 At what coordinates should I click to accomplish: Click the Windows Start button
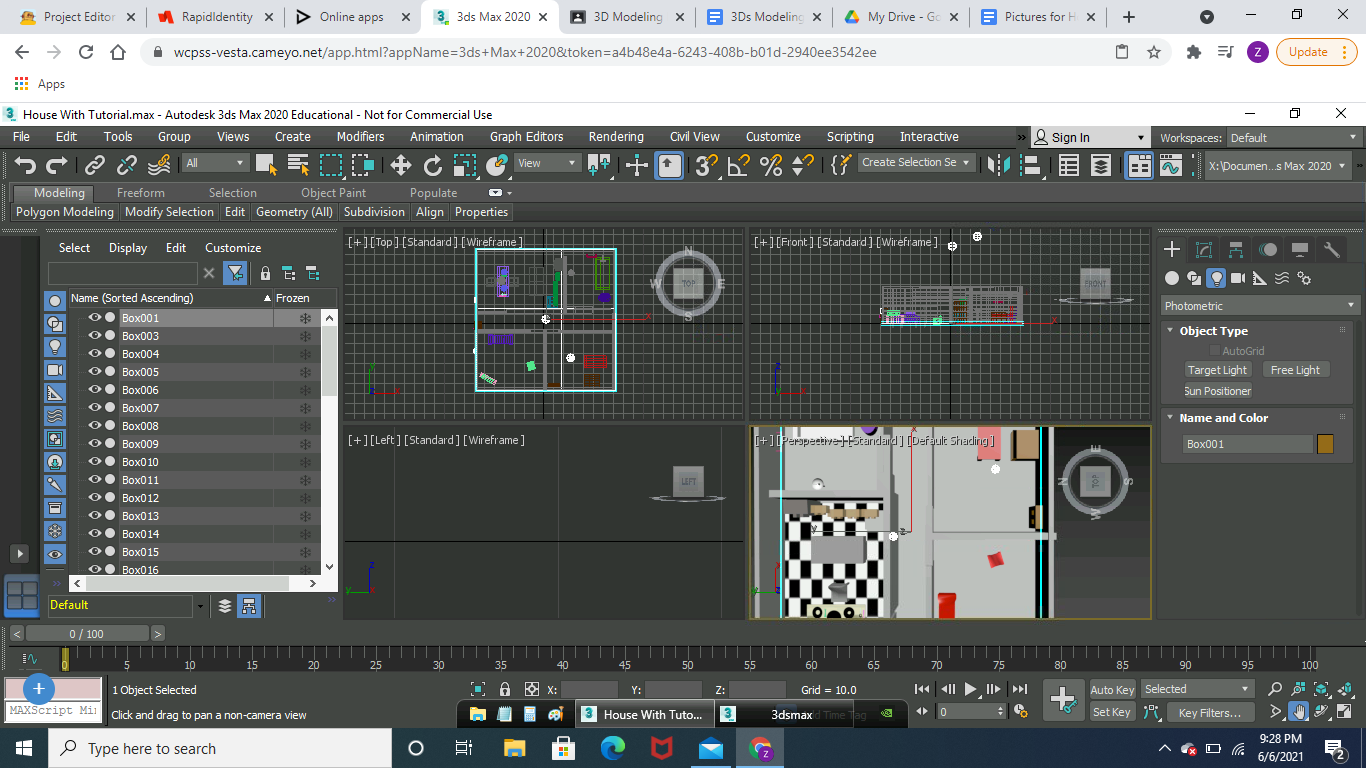click(24, 748)
